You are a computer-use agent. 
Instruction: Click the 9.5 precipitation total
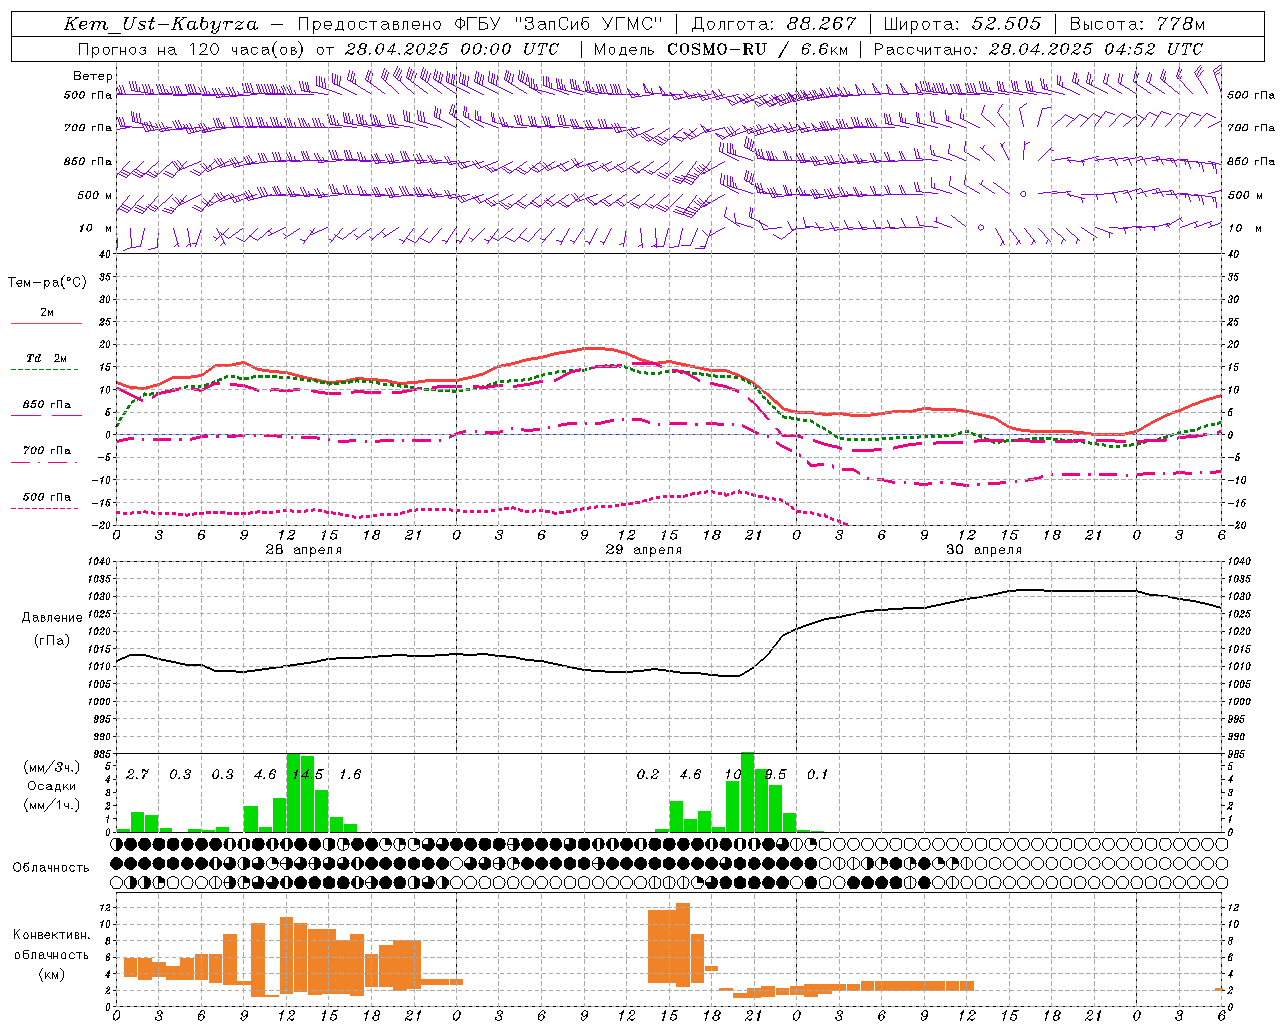(x=775, y=774)
